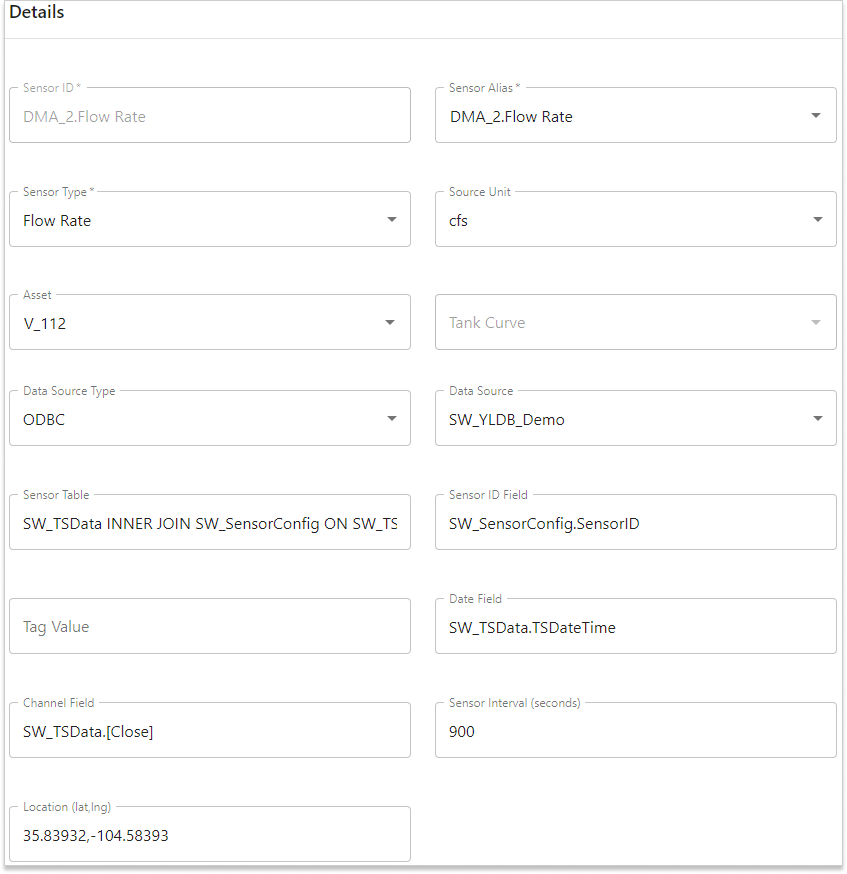Edit the Date Field input
Screen dimensions: 847x874
pos(635,627)
